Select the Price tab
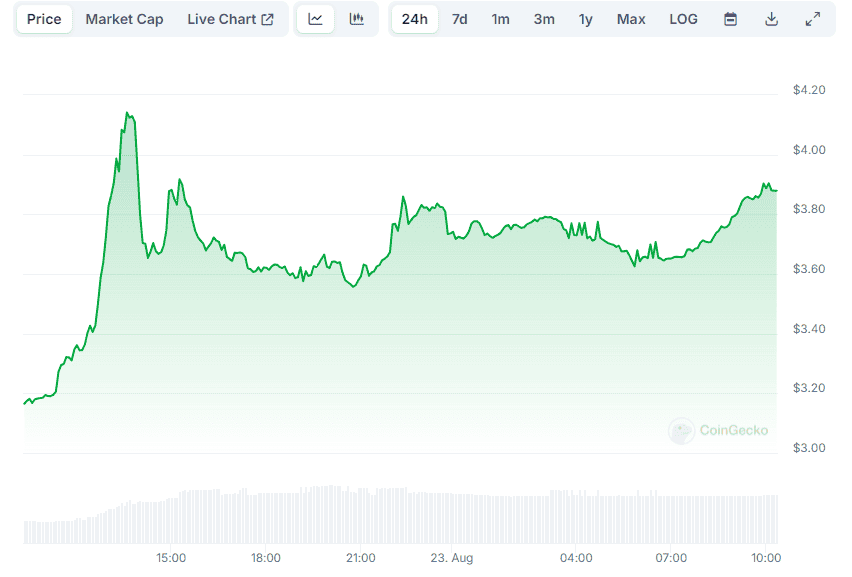The height and width of the screenshot is (577, 852). coord(44,19)
